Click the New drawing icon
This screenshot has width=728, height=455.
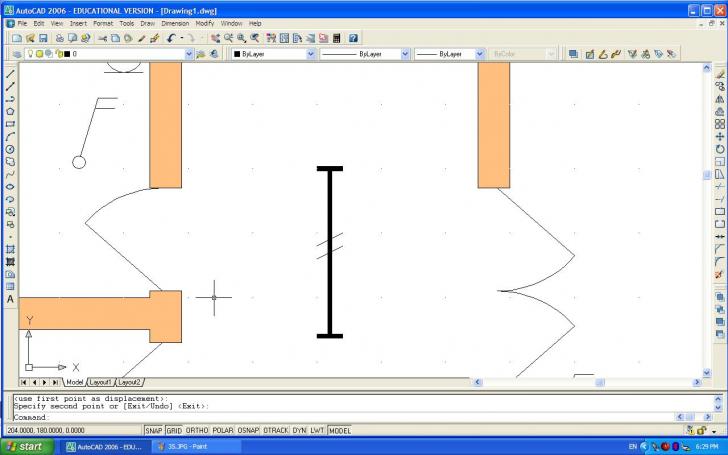[x=17, y=38]
